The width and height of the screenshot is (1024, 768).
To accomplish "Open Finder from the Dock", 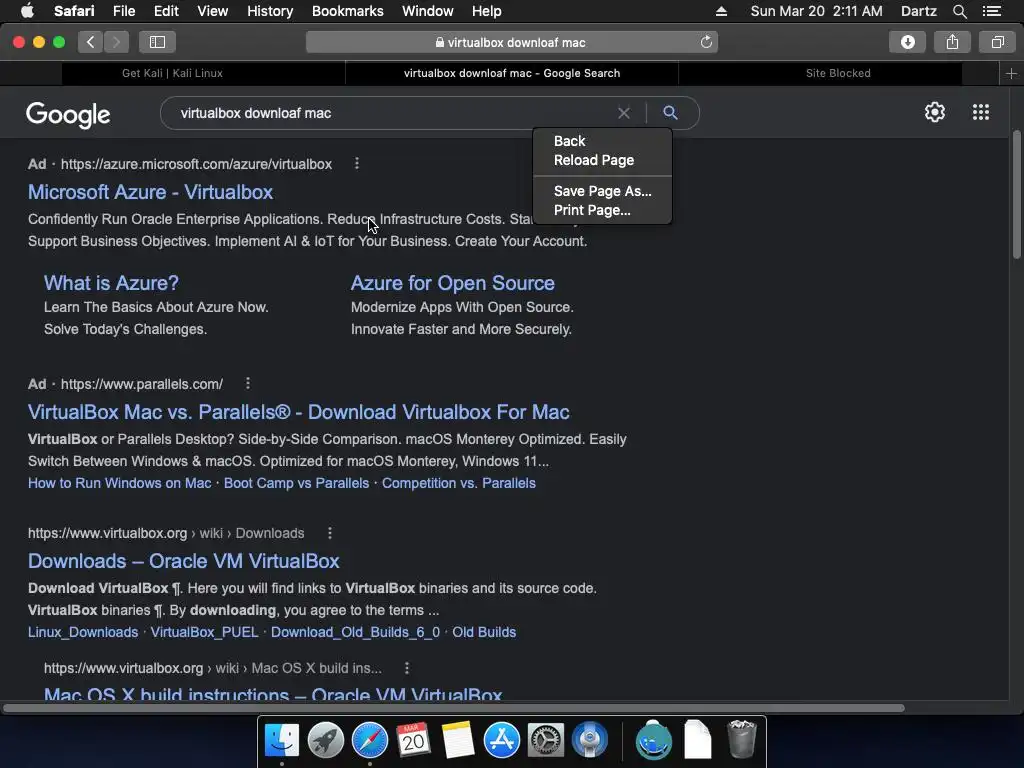I will (282, 741).
